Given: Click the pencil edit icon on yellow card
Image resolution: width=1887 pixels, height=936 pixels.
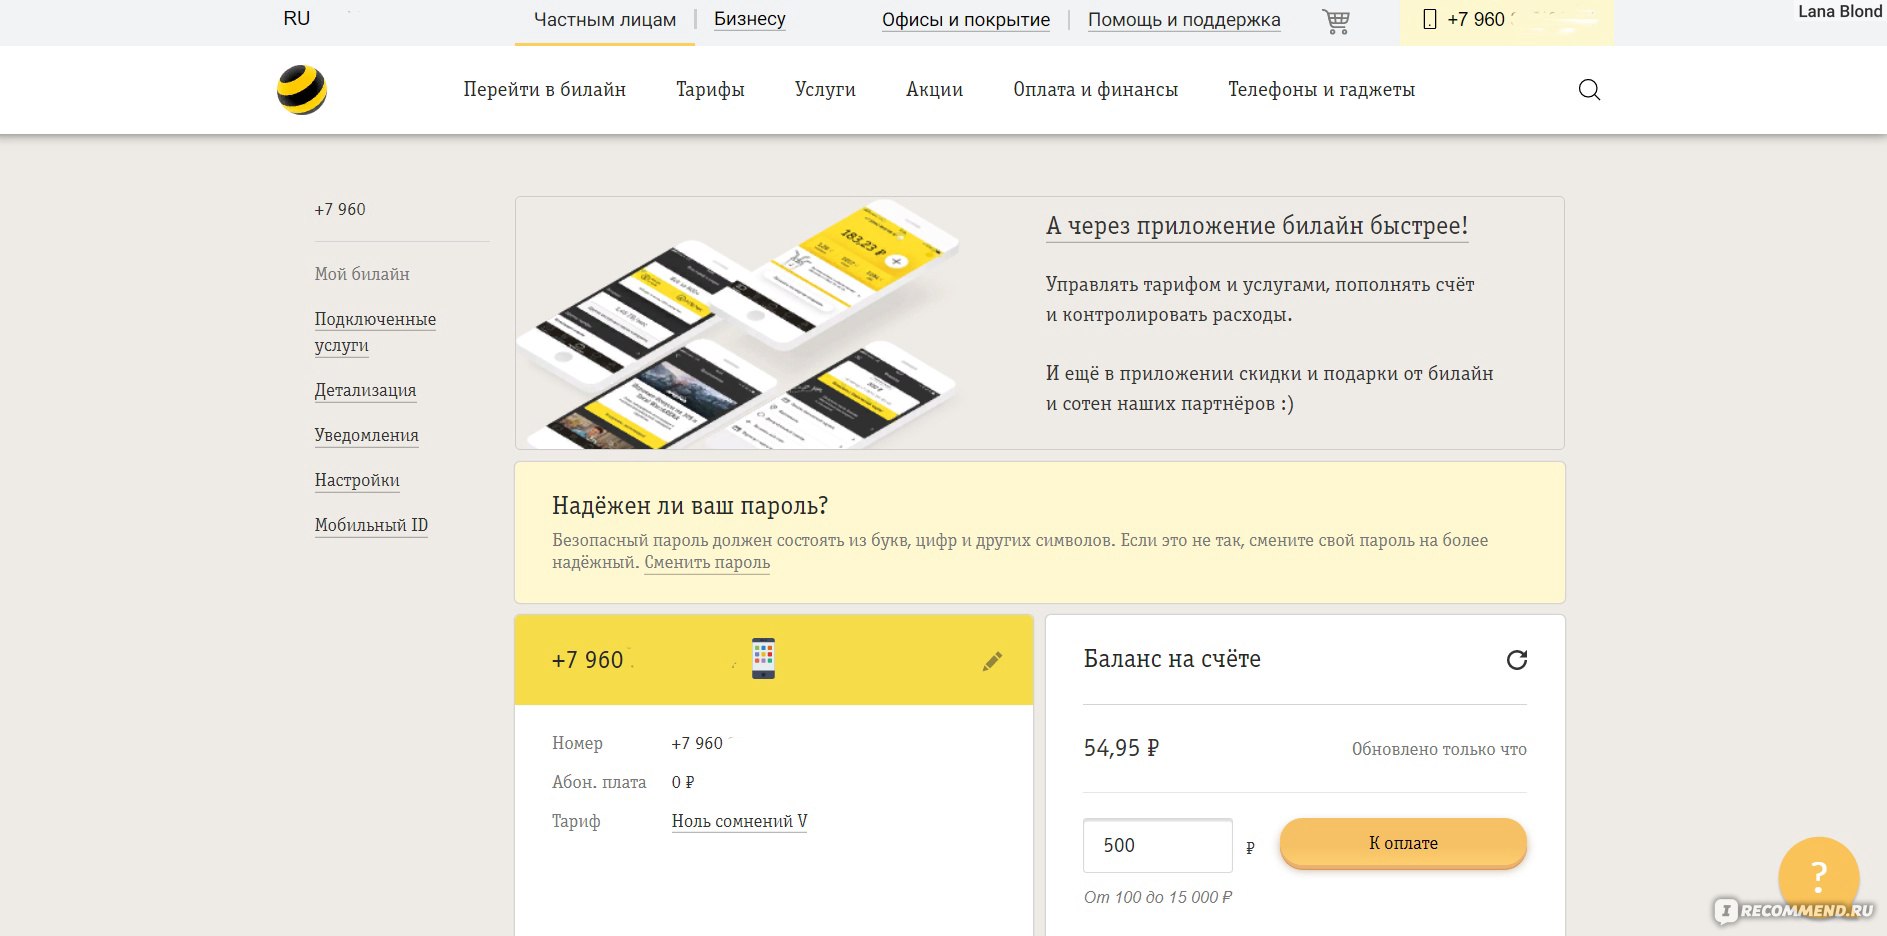Looking at the screenshot, I should [992, 661].
